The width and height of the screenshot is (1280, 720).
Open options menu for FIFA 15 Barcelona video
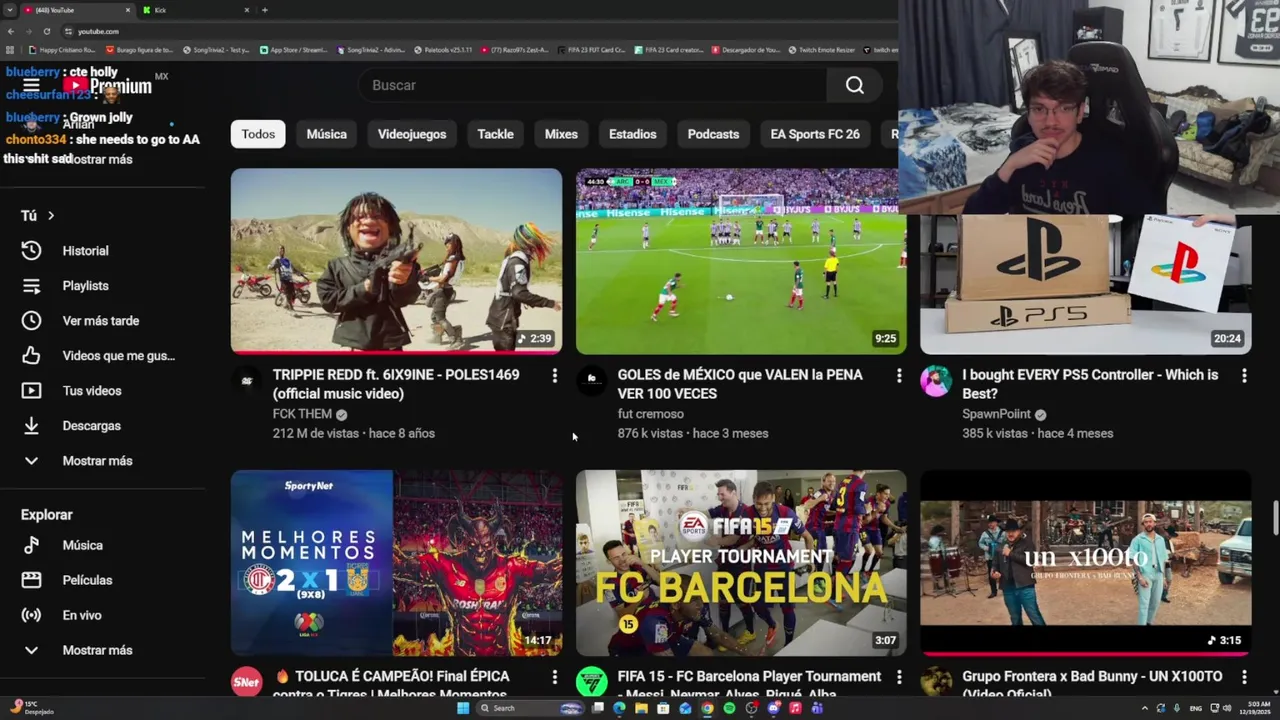pyautogui.click(x=899, y=677)
